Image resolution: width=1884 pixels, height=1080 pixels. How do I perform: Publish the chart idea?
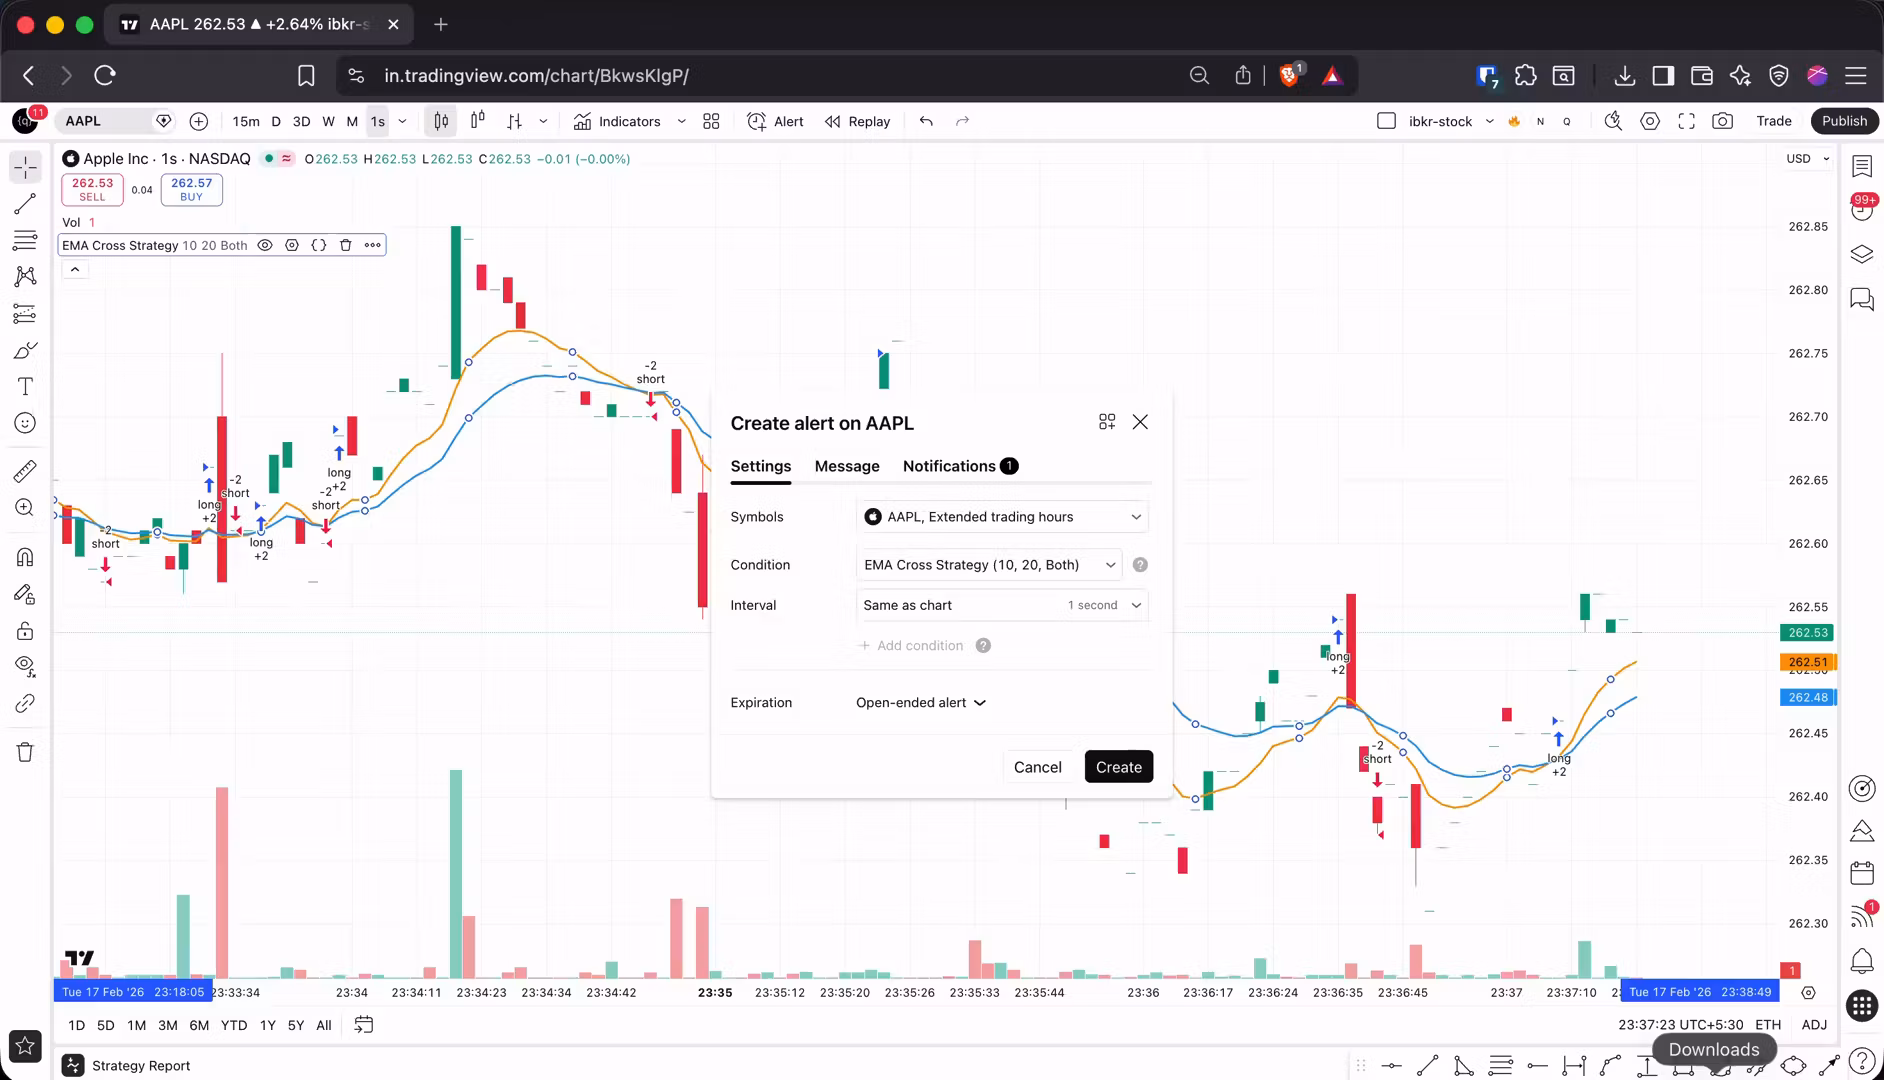point(1844,121)
